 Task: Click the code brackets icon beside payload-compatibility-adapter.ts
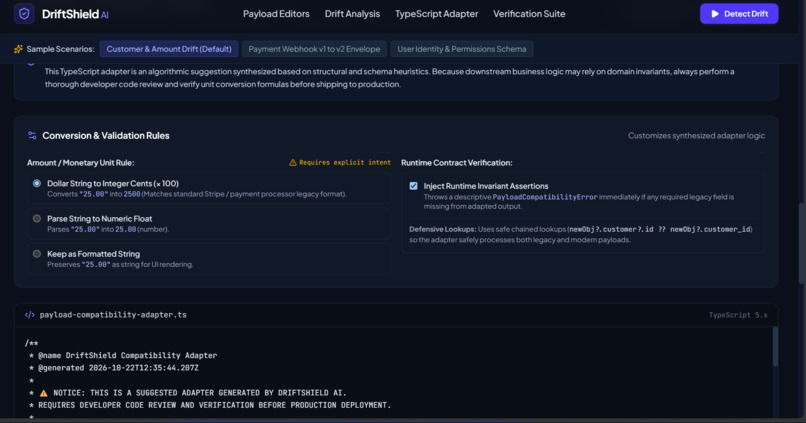(30, 315)
